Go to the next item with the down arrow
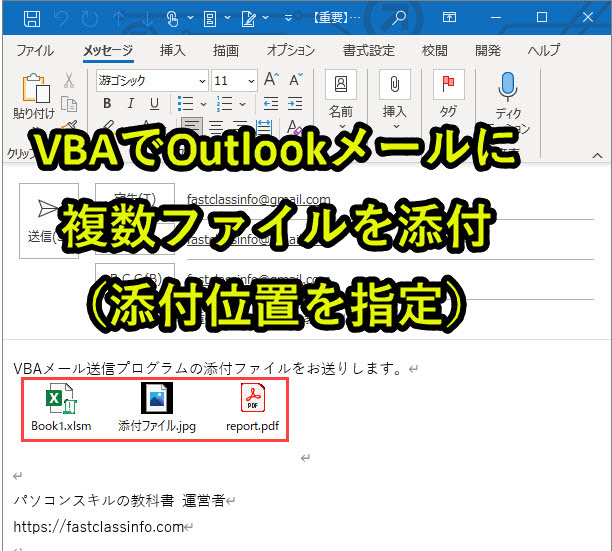Image resolution: width=612 pixels, height=551 pixels. [x=147, y=18]
